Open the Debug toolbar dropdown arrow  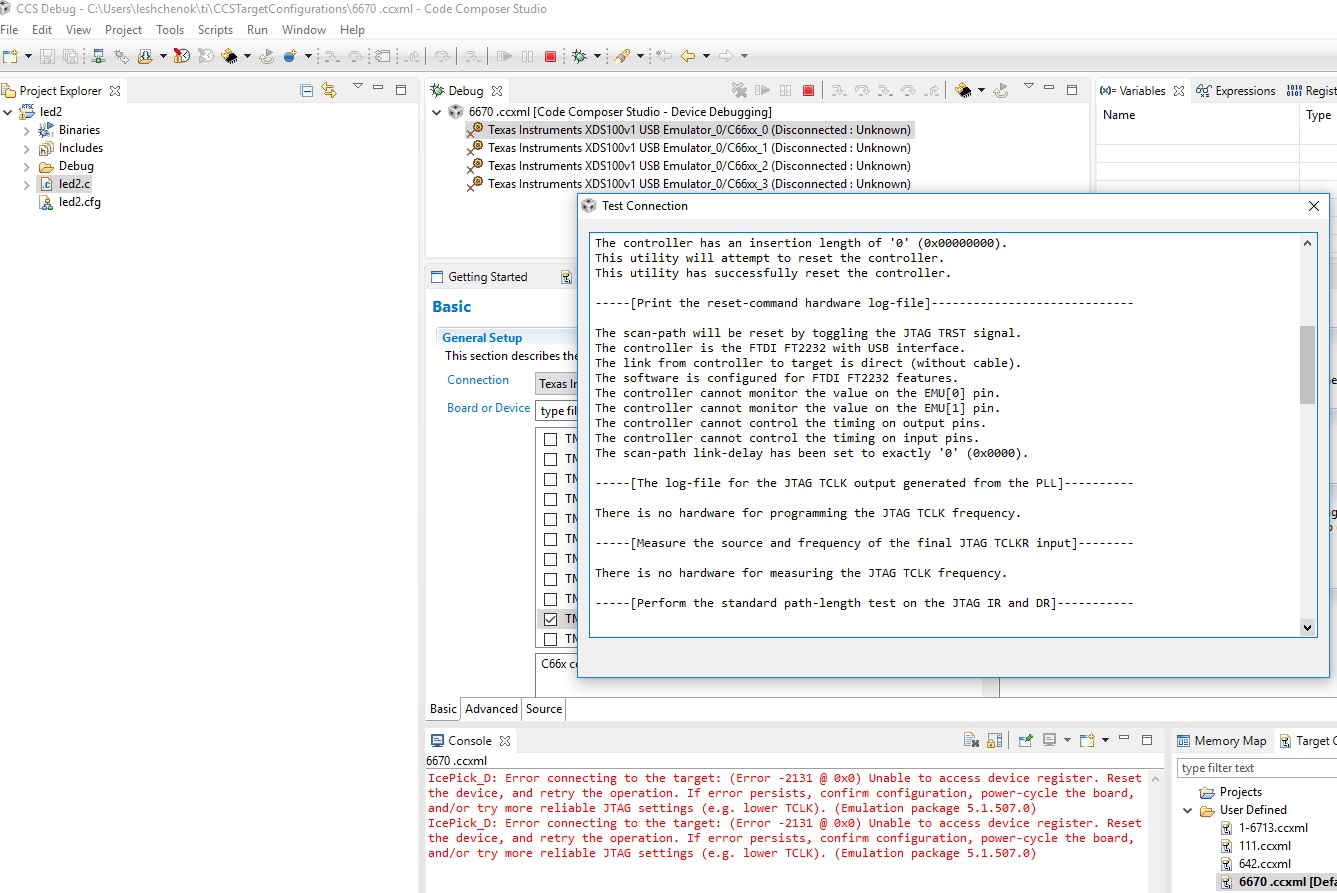click(x=596, y=57)
